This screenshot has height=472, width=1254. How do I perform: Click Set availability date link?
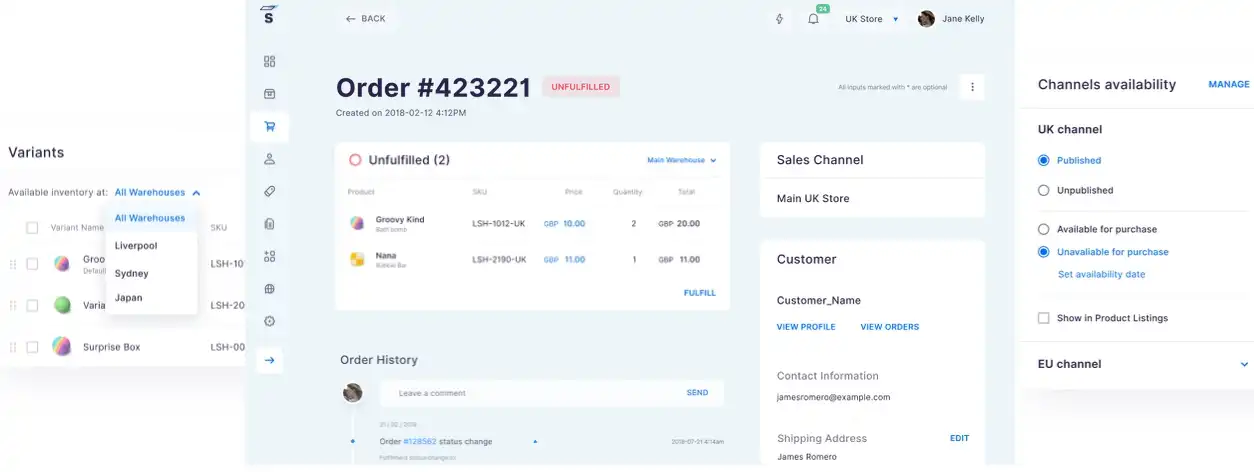coord(1102,274)
